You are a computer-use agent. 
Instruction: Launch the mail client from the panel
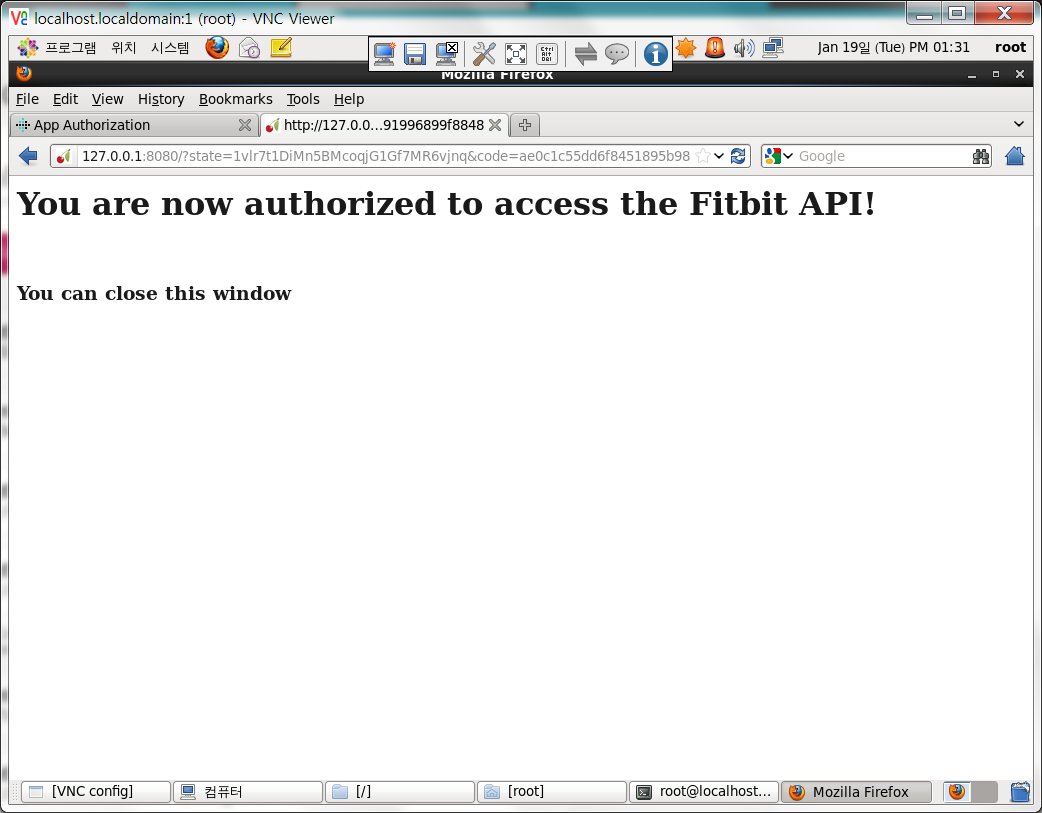[249, 48]
